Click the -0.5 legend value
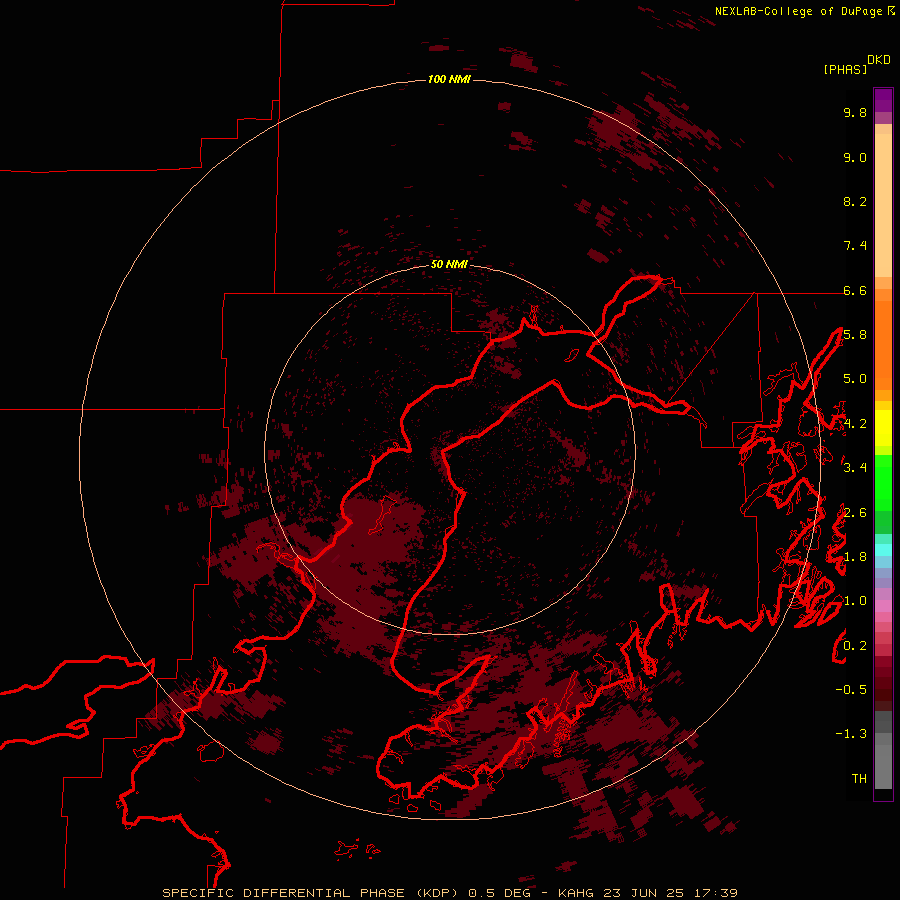Image resolution: width=900 pixels, height=900 pixels. 851,690
